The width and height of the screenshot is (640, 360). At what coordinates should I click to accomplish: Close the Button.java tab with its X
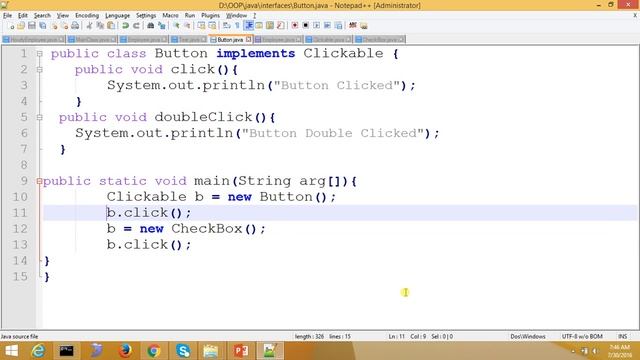249,39
